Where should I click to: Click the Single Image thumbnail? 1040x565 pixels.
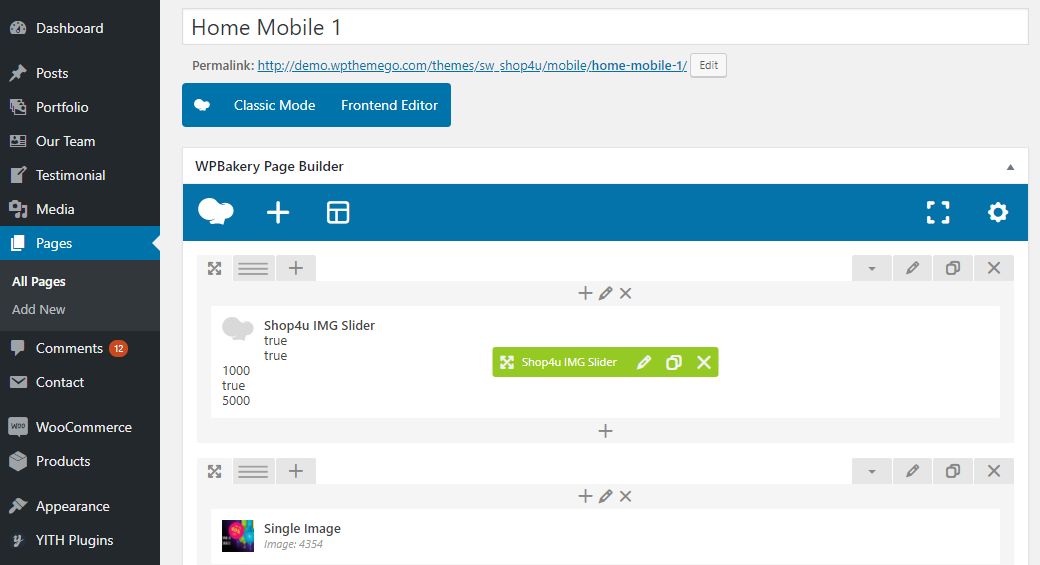point(237,536)
